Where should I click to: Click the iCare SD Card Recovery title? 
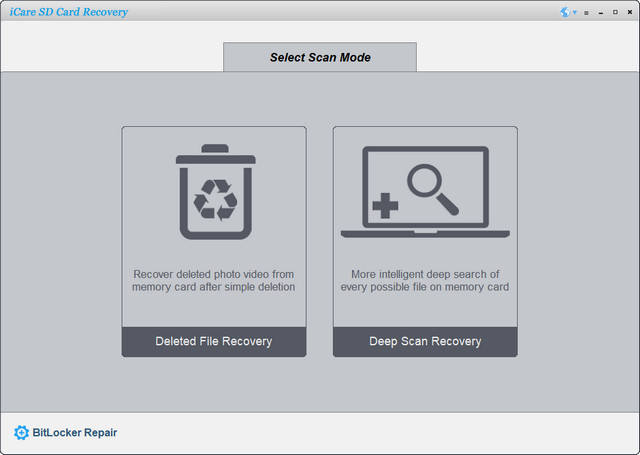[x=68, y=12]
